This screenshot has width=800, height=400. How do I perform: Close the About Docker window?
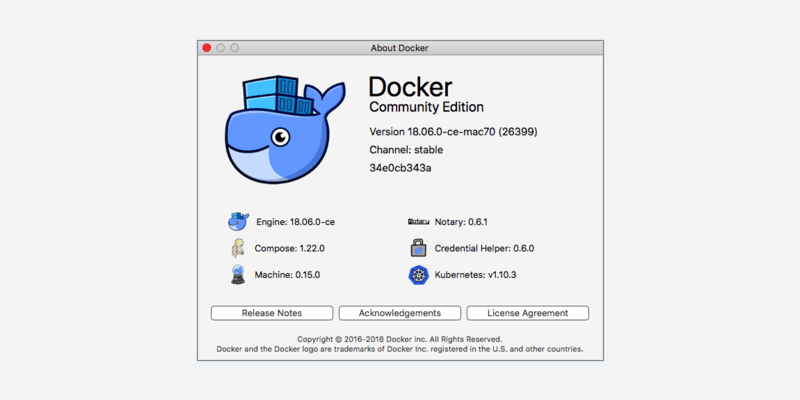point(207,47)
